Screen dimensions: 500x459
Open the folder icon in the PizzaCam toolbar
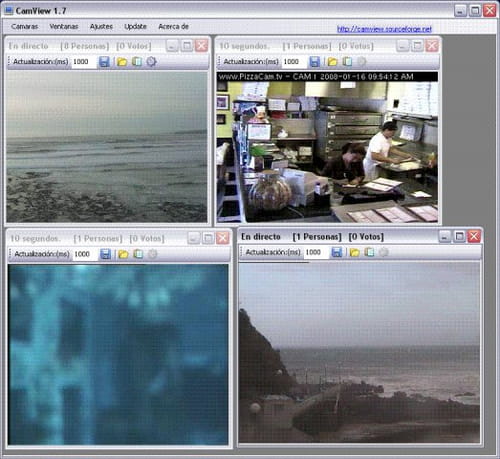pyautogui.click(x=332, y=62)
